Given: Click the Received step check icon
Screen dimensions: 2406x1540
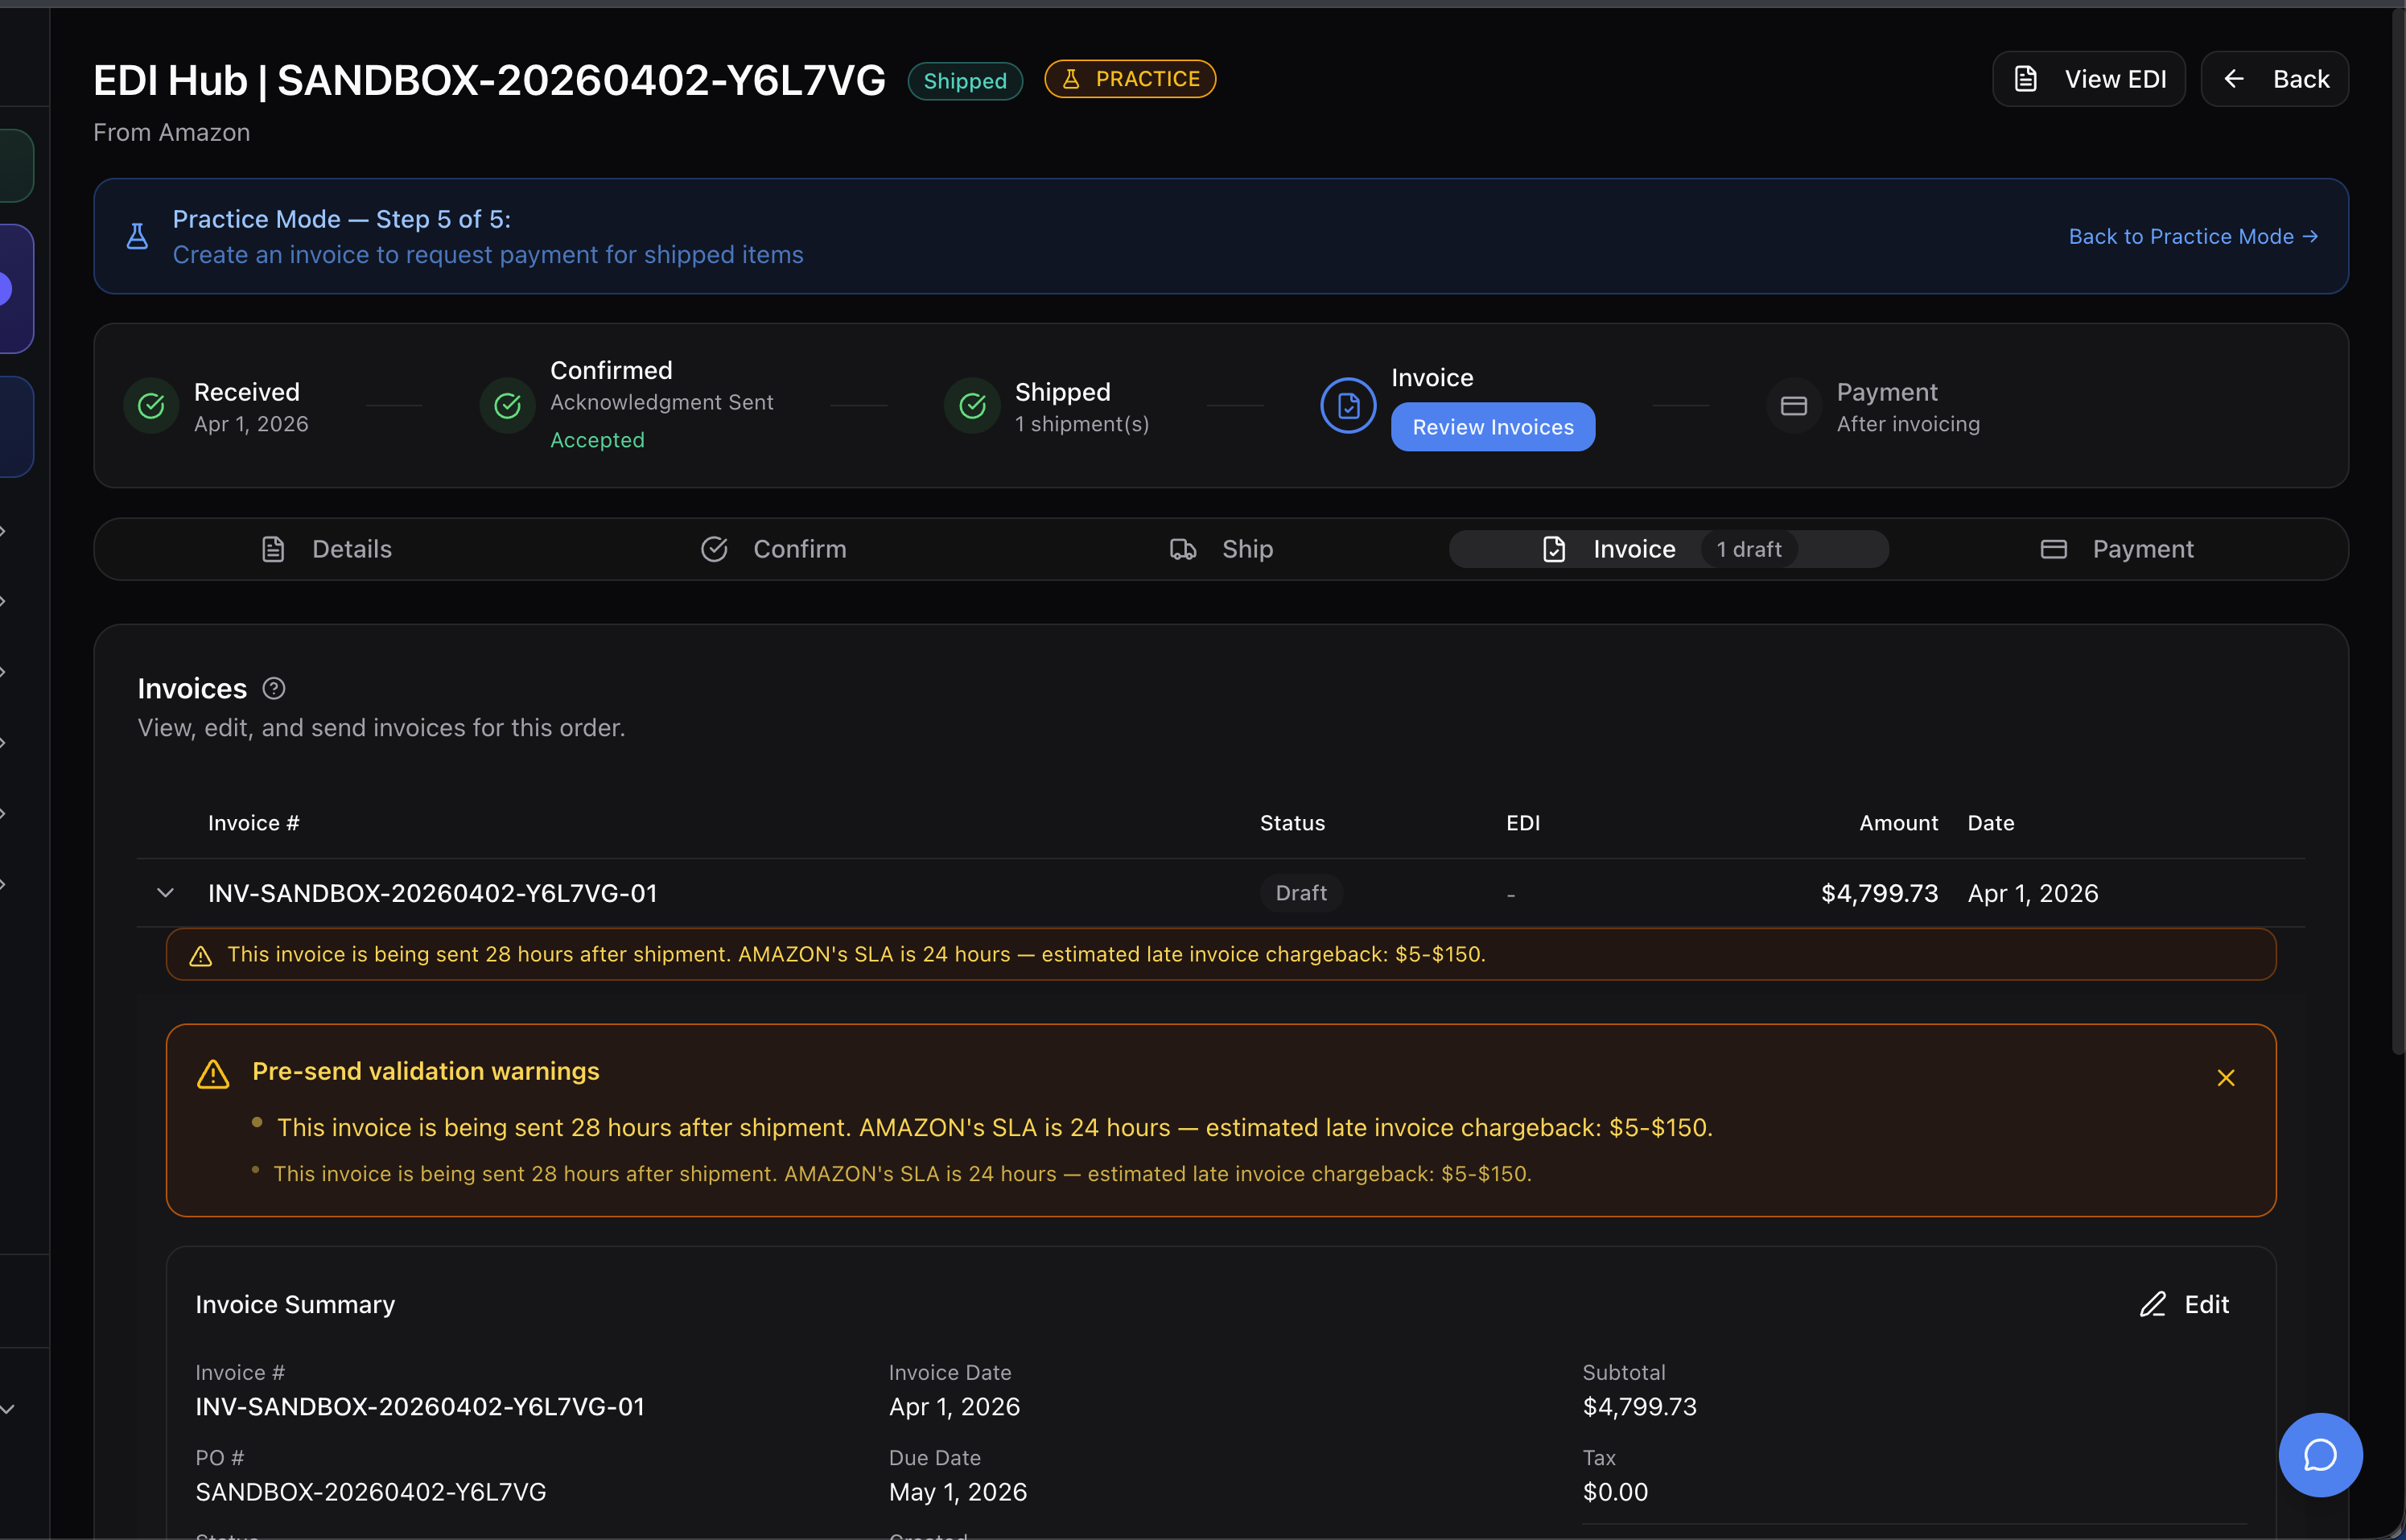Looking at the screenshot, I should (151, 406).
